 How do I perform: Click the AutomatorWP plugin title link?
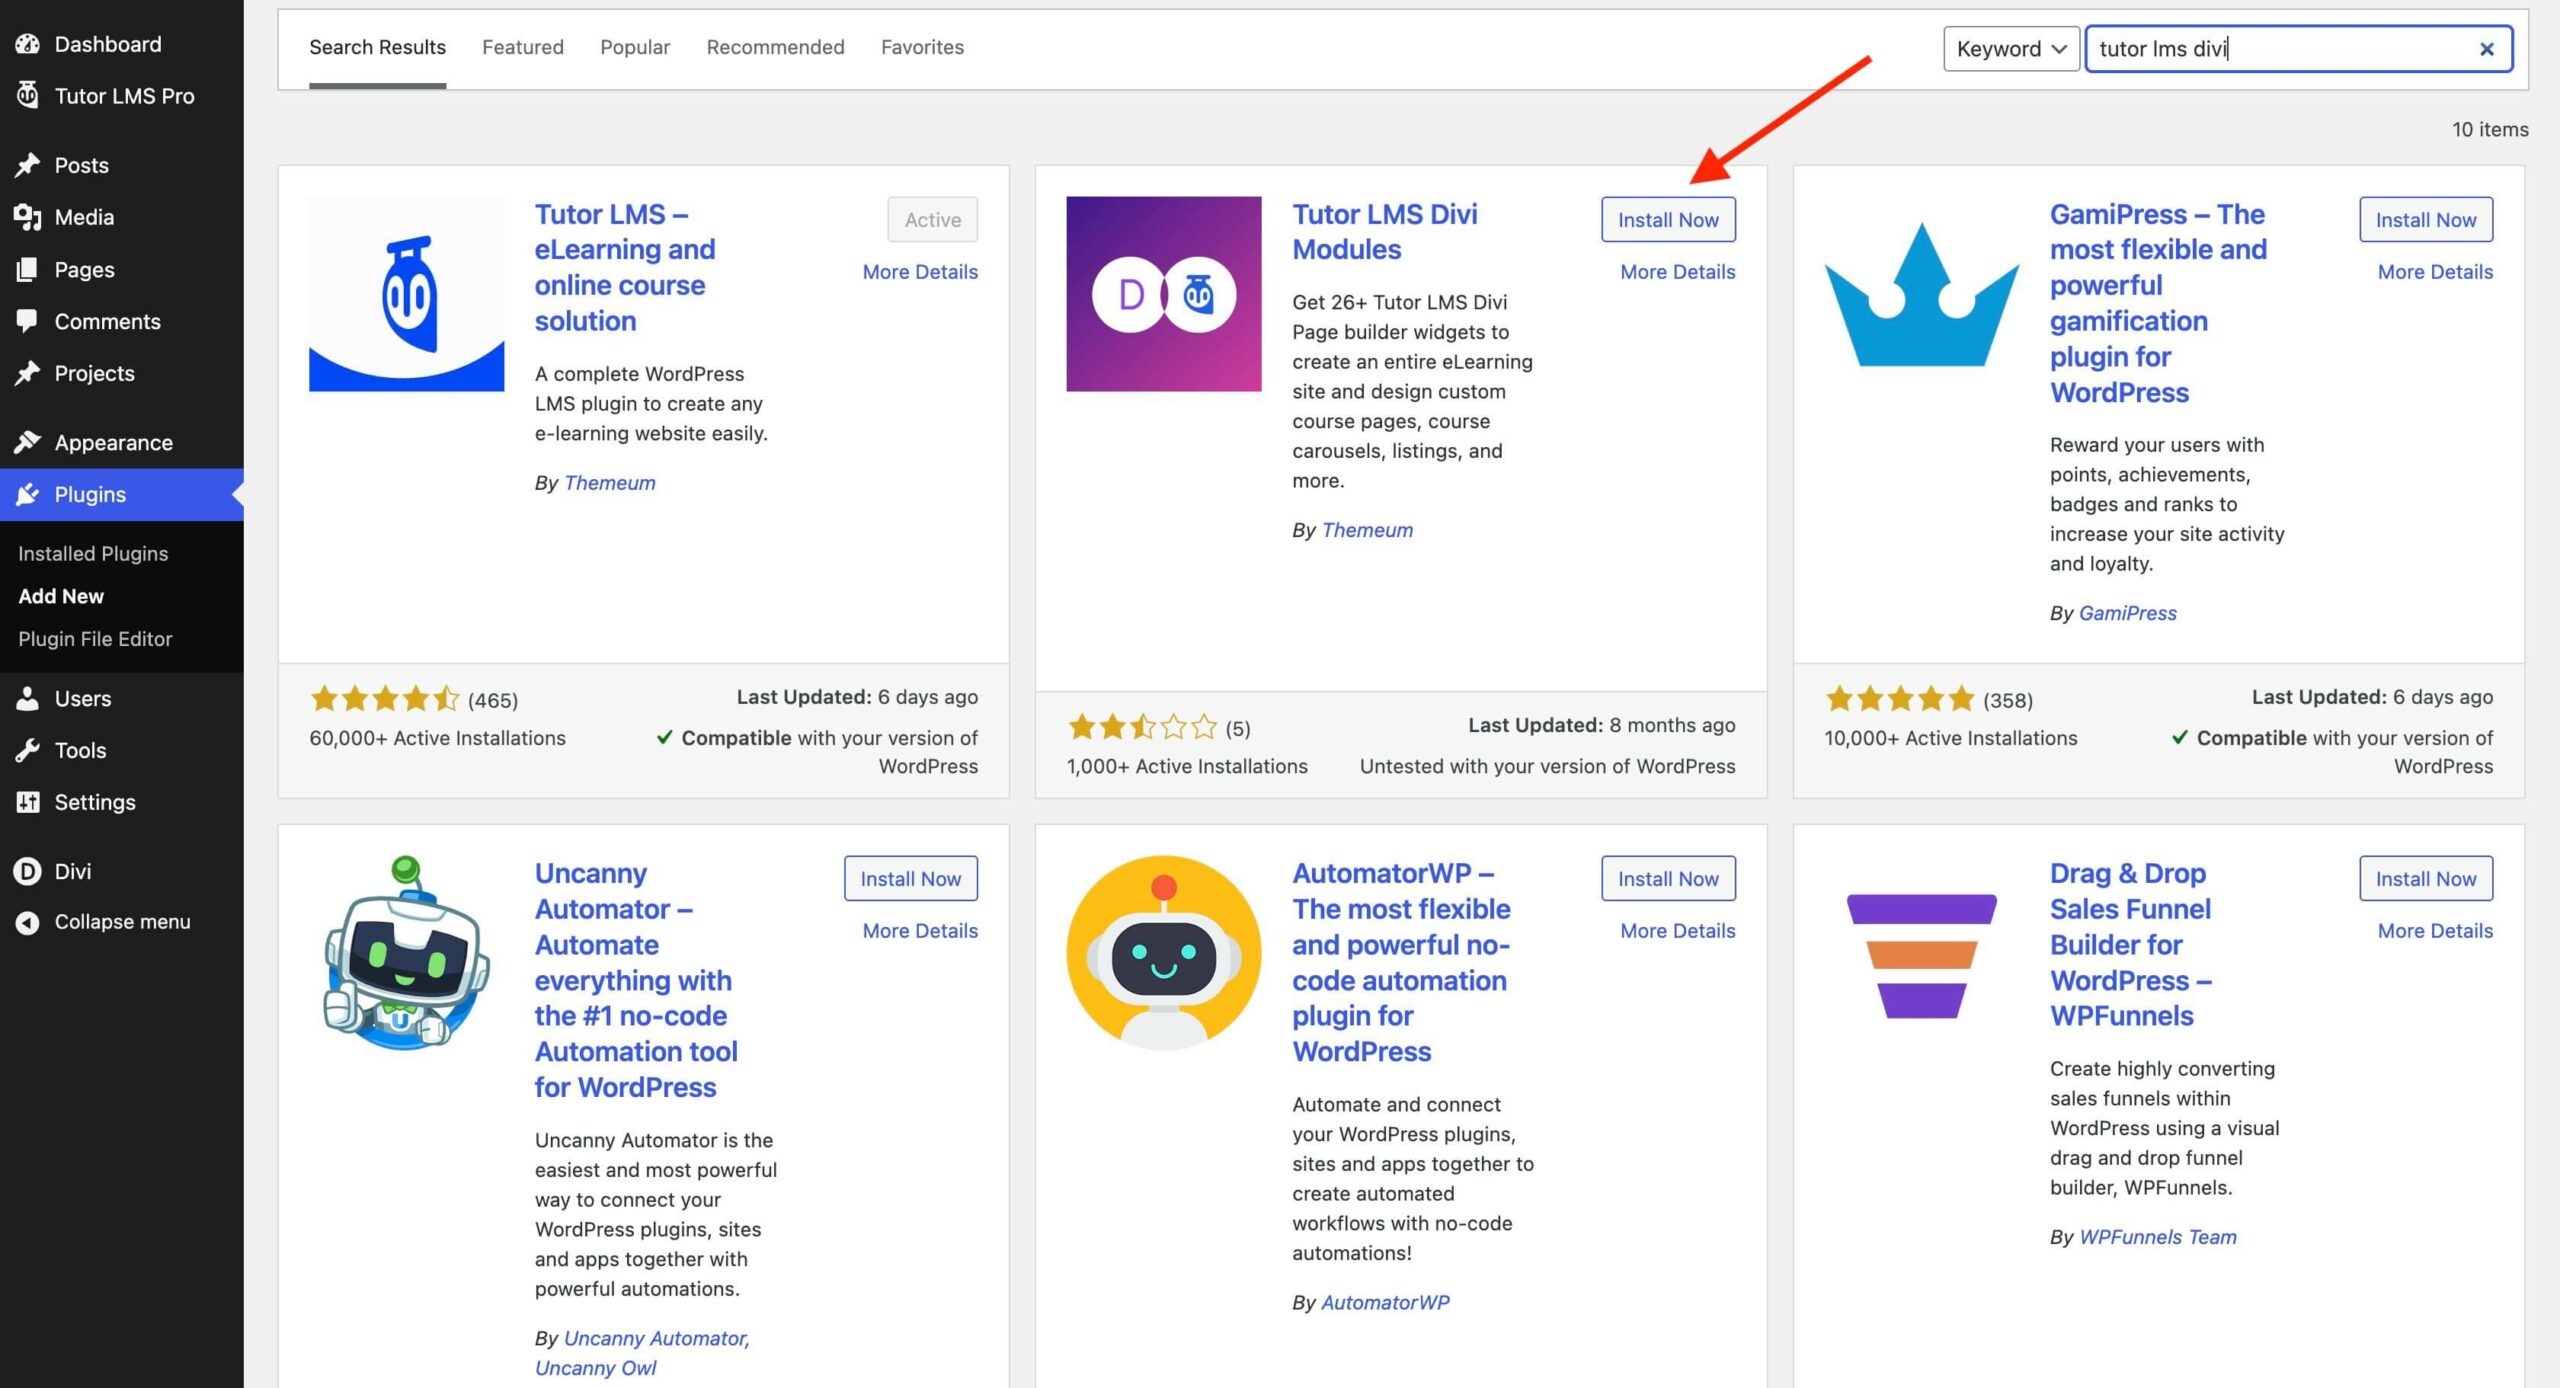pos(1401,962)
